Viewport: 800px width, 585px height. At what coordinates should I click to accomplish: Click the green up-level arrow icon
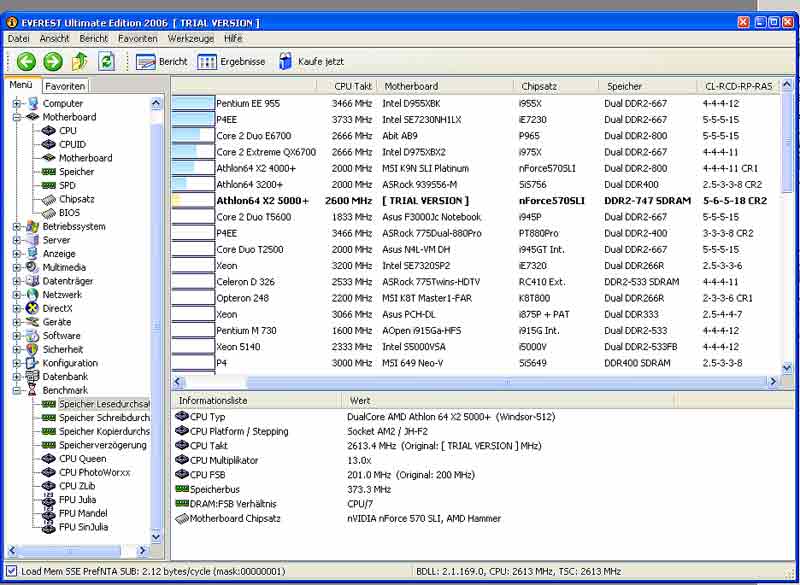click(x=80, y=62)
